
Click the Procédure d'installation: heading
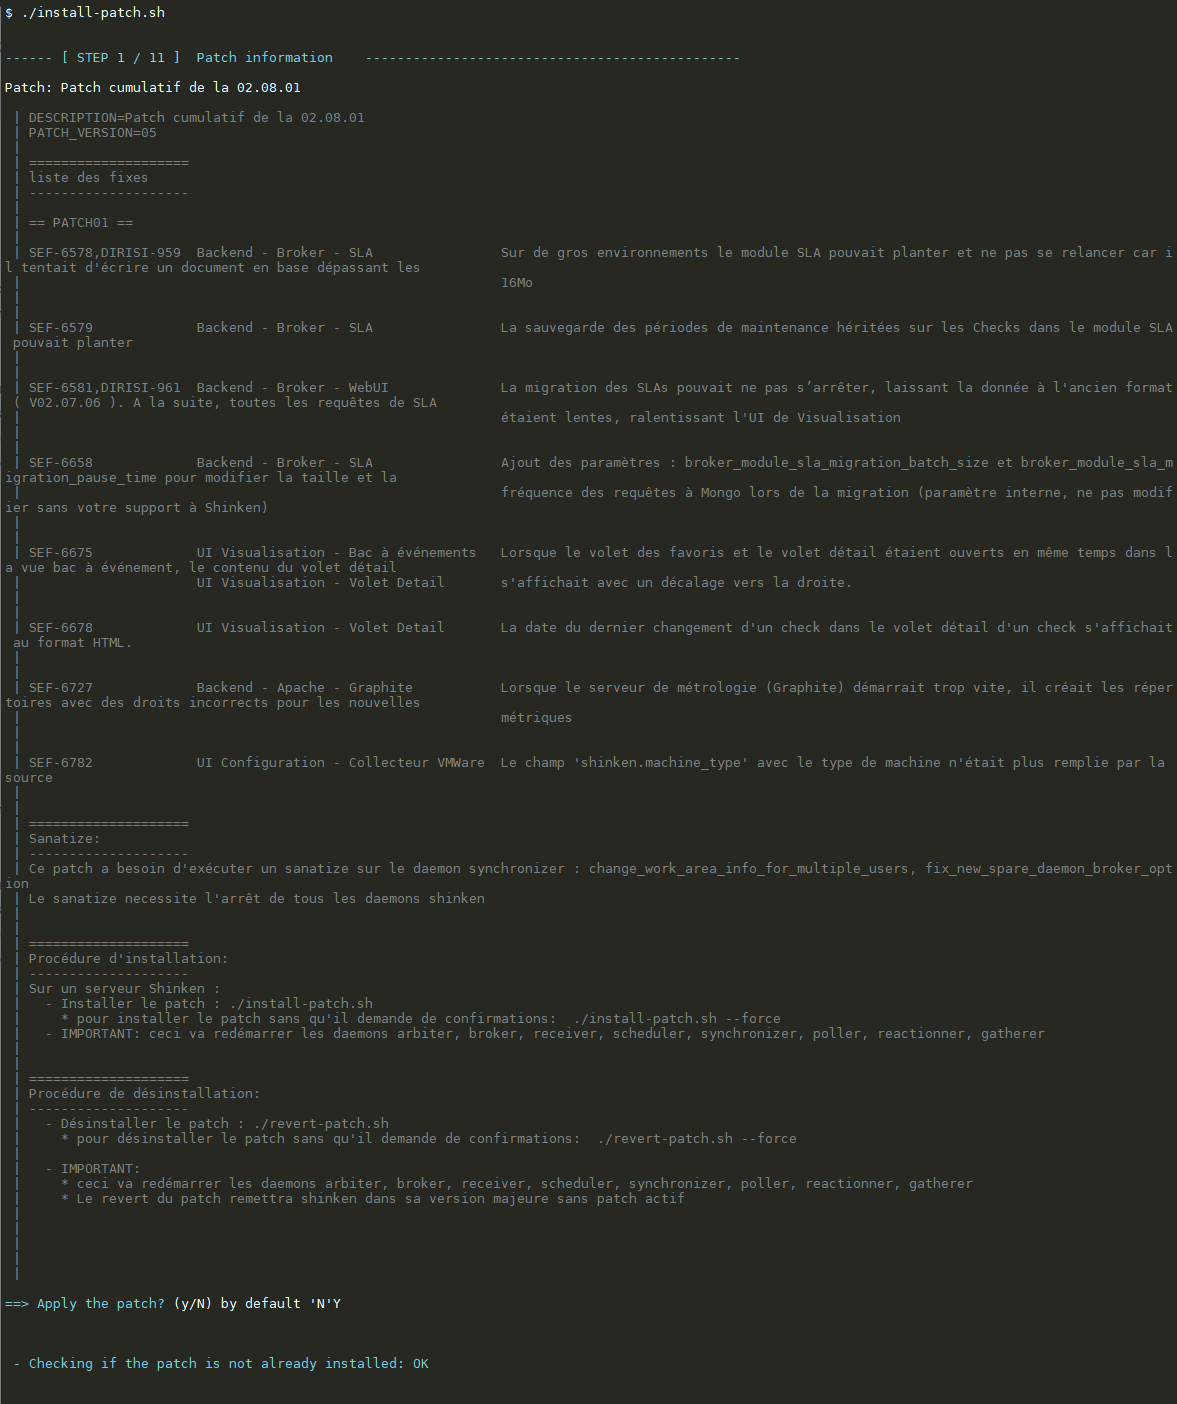point(129,959)
